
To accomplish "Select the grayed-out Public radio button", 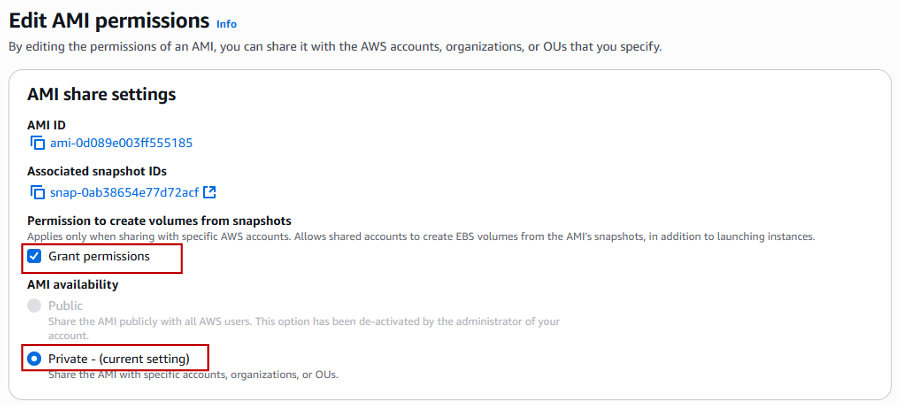I will point(35,305).
